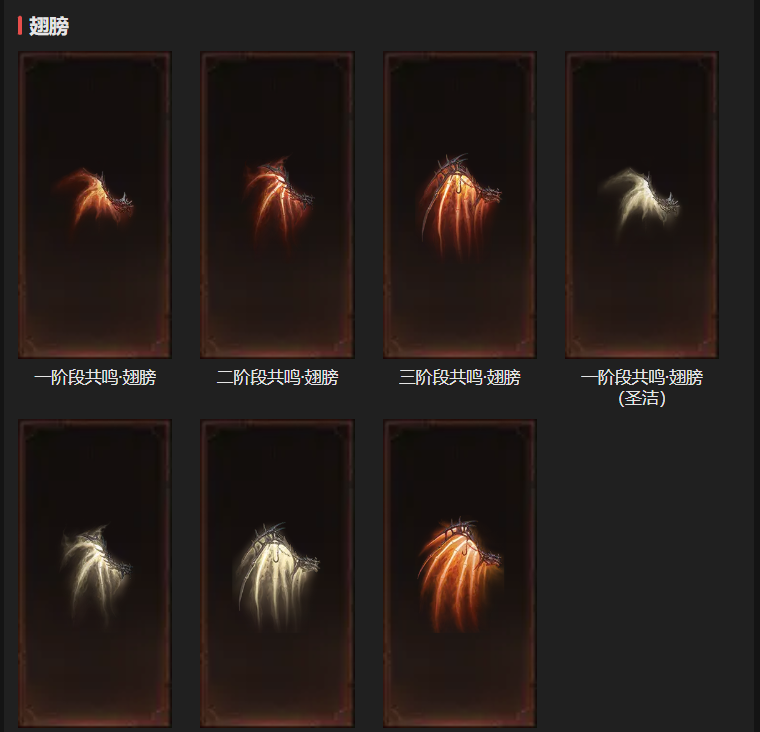The height and width of the screenshot is (732, 760).
Task: View the card frame above 三阶段共鸣·翅膀 label
Action: (459, 205)
